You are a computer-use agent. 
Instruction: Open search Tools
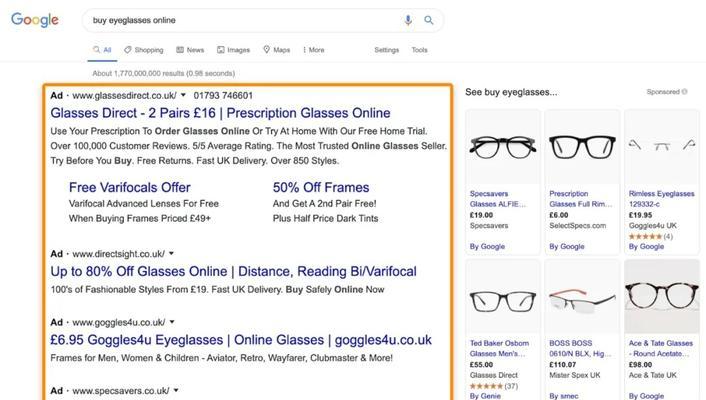(419, 50)
